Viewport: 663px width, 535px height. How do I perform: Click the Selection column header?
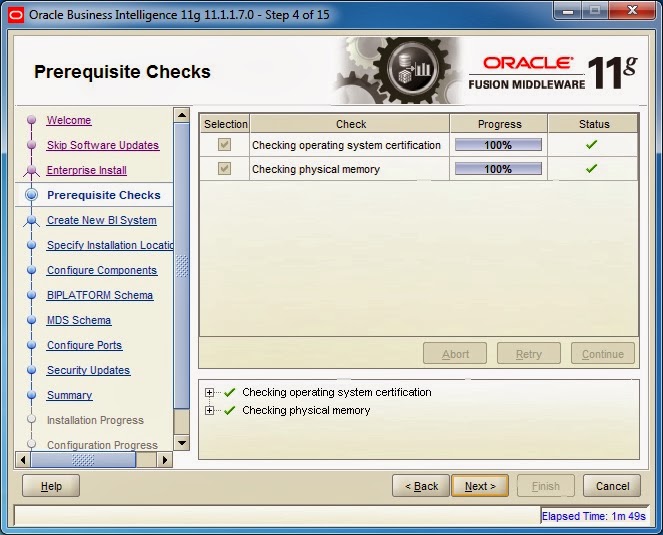pos(225,123)
